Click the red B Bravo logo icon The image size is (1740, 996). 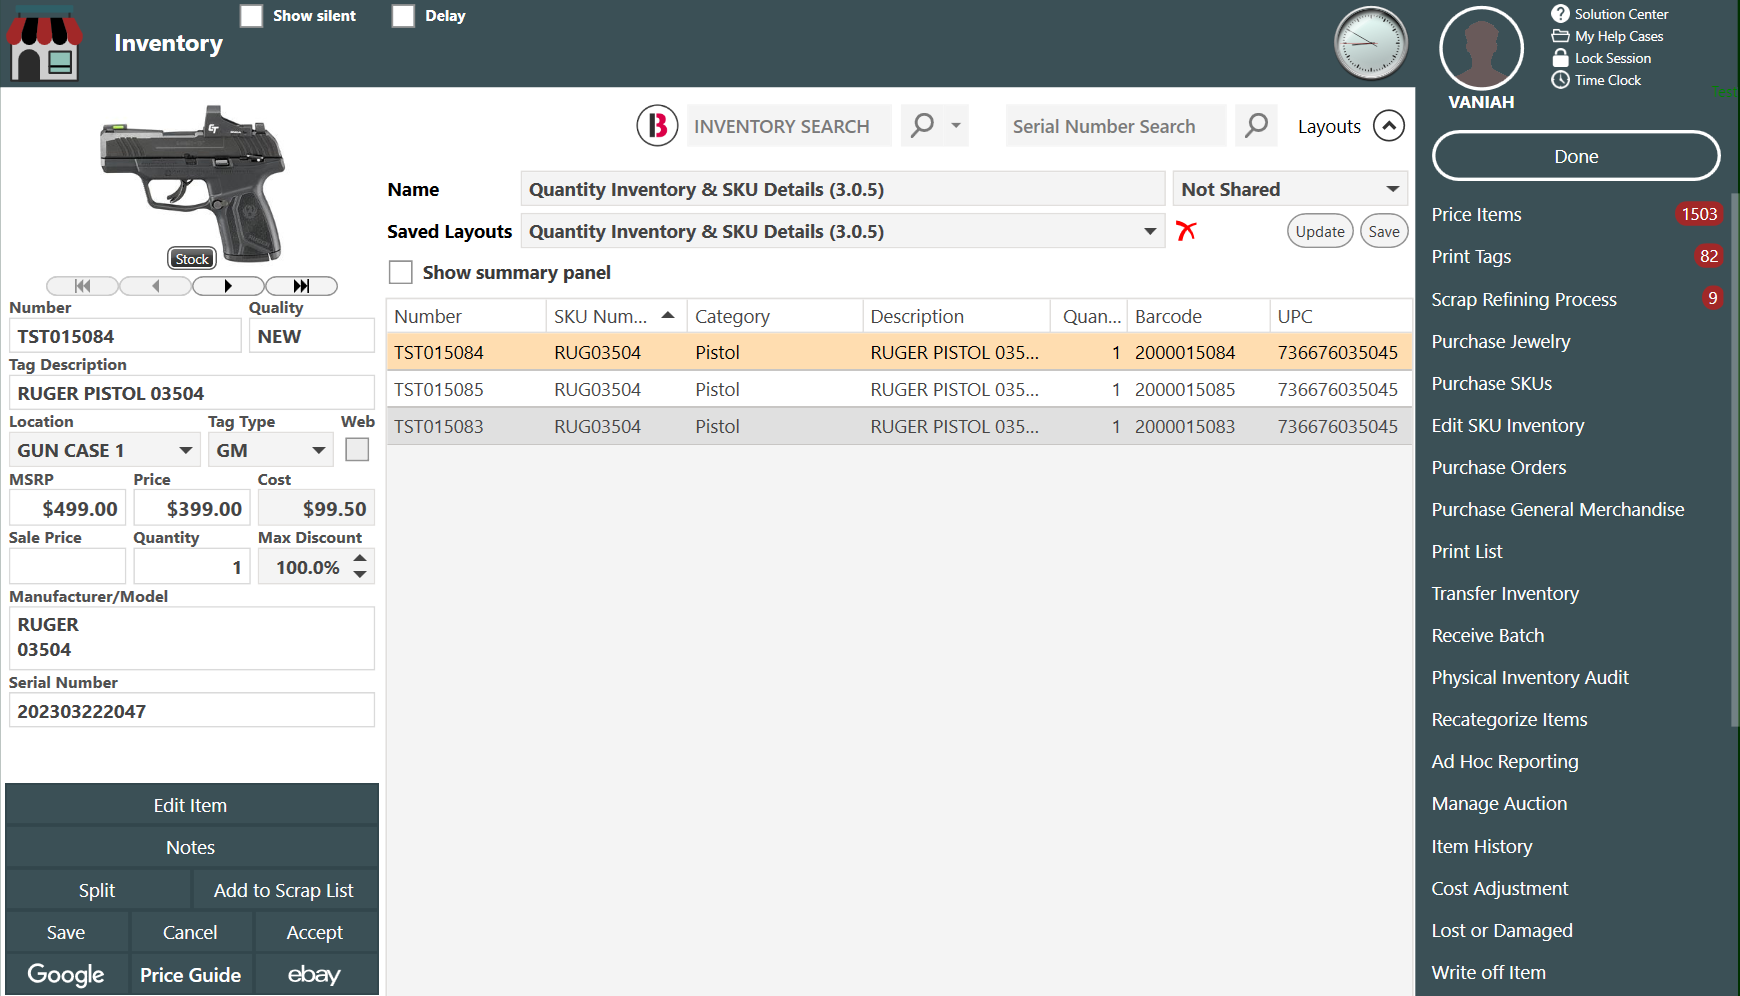tap(657, 126)
